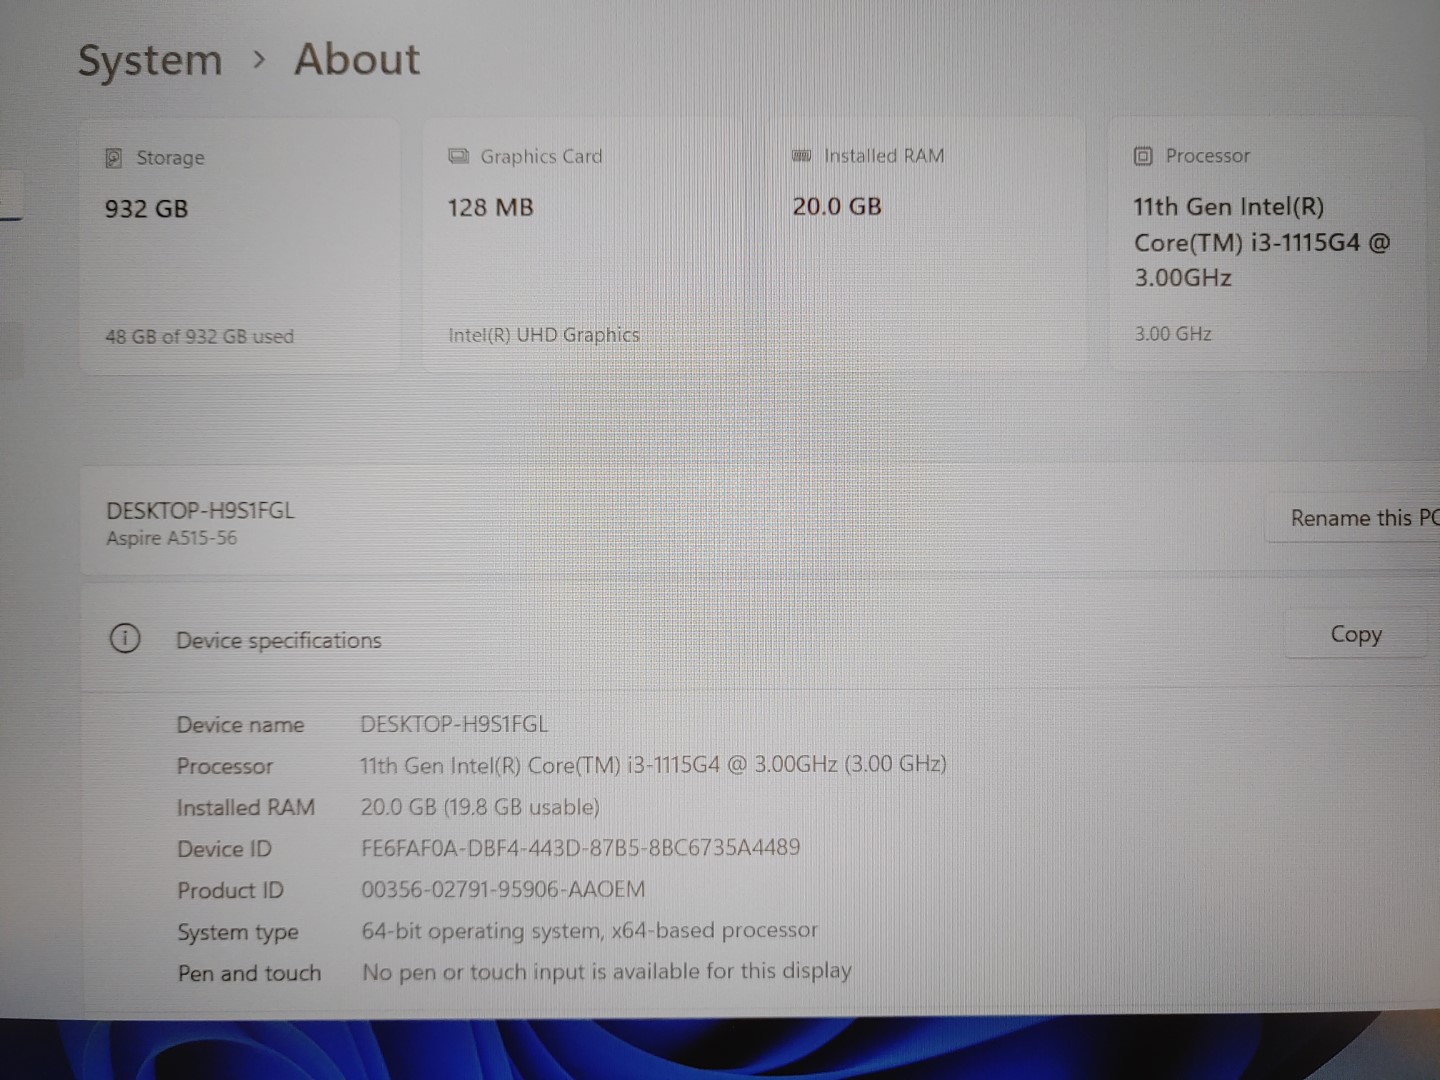Go back to System in the breadcrumb

click(150, 60)
